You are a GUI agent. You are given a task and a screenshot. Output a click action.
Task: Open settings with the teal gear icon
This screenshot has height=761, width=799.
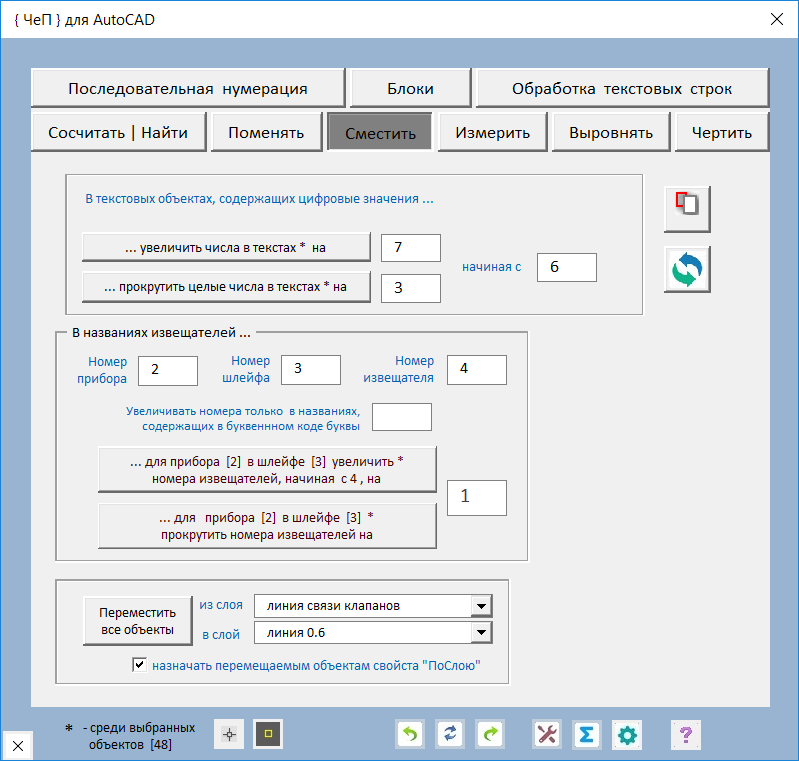pos(627,735)
